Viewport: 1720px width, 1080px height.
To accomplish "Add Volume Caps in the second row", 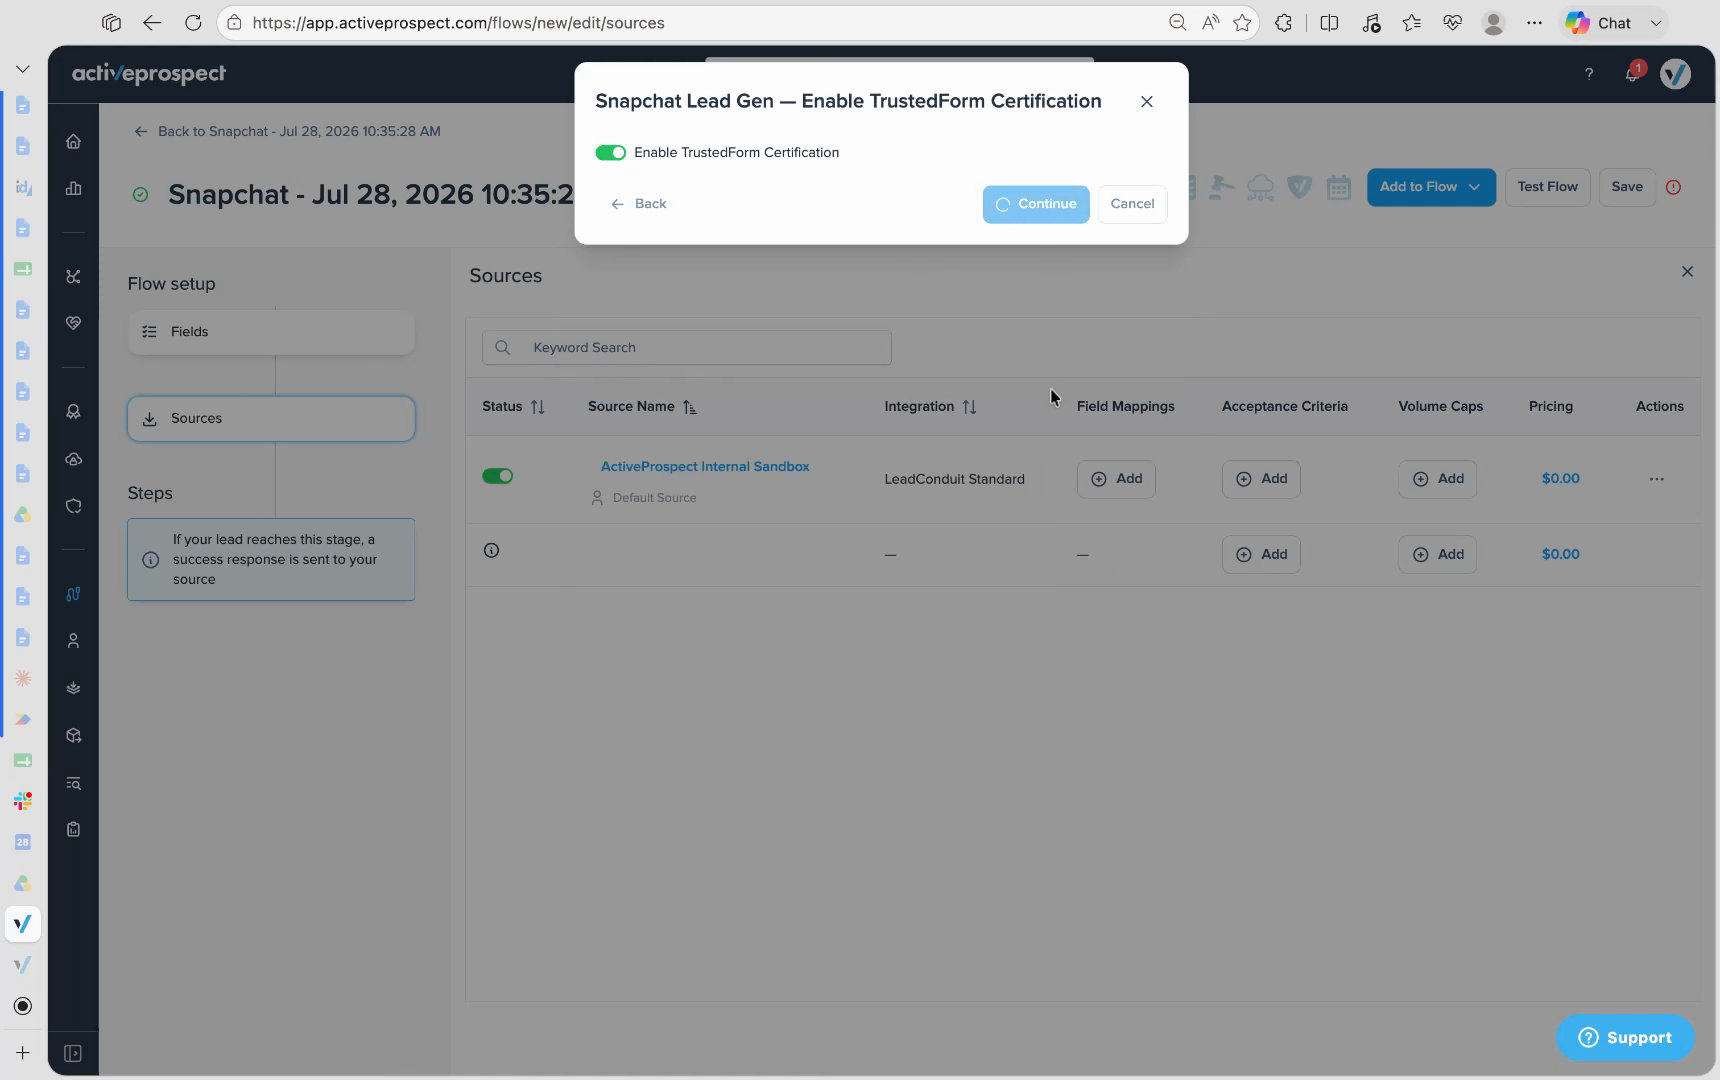I will 1437,554.
